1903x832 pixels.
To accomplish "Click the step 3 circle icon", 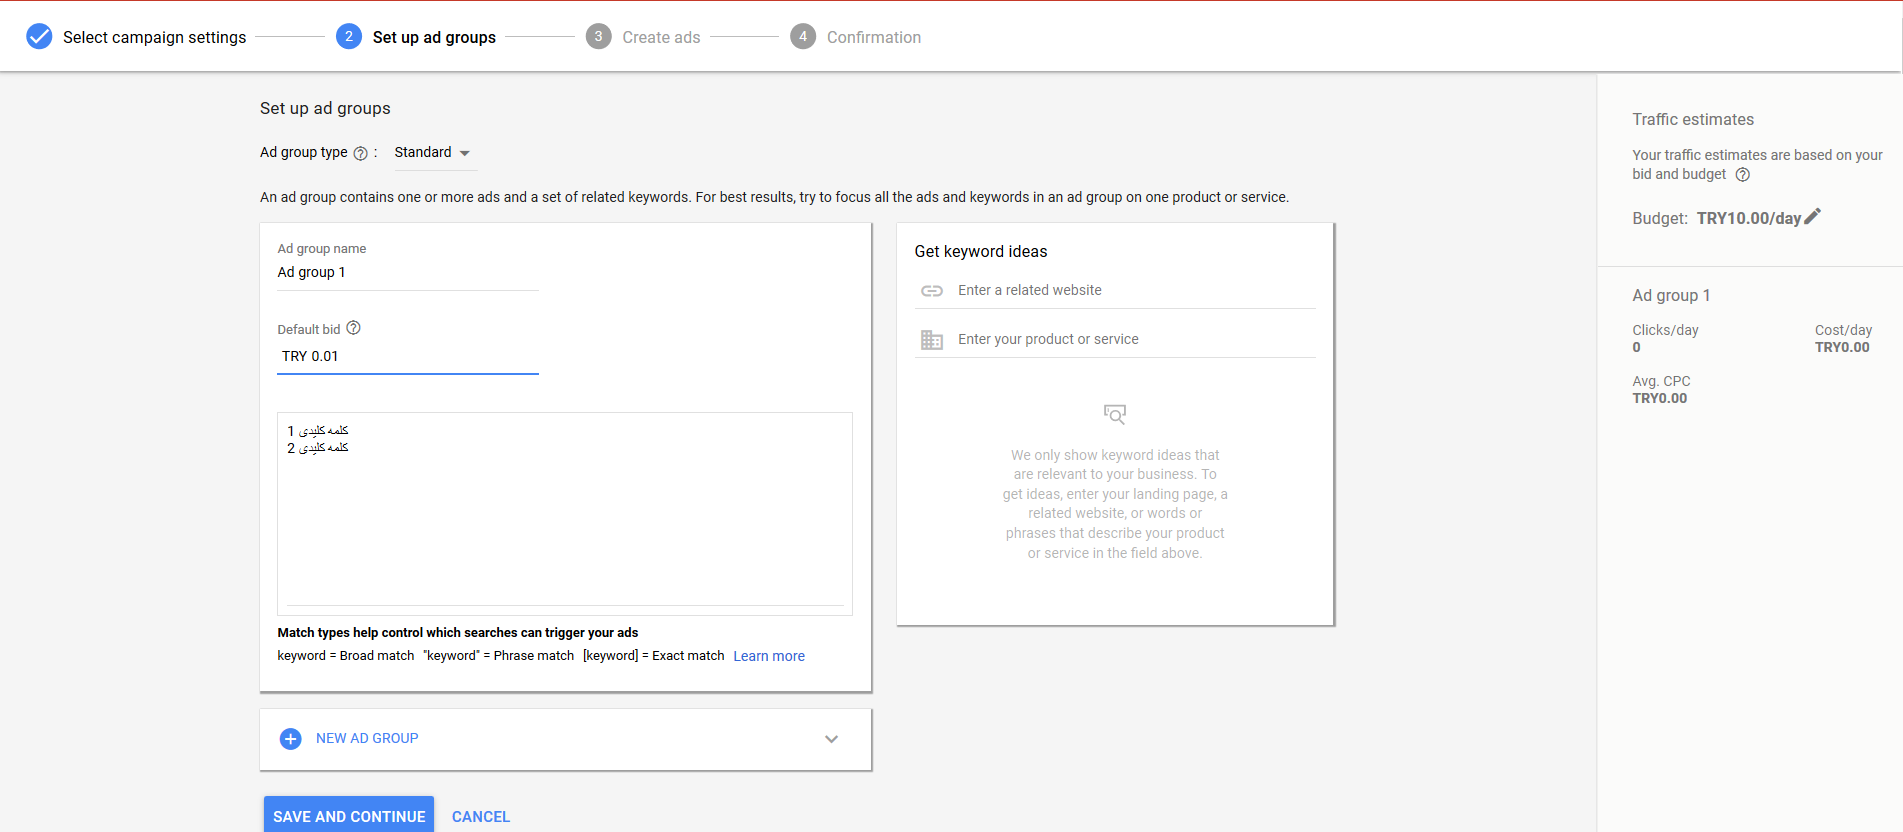I will click(598, 37).
